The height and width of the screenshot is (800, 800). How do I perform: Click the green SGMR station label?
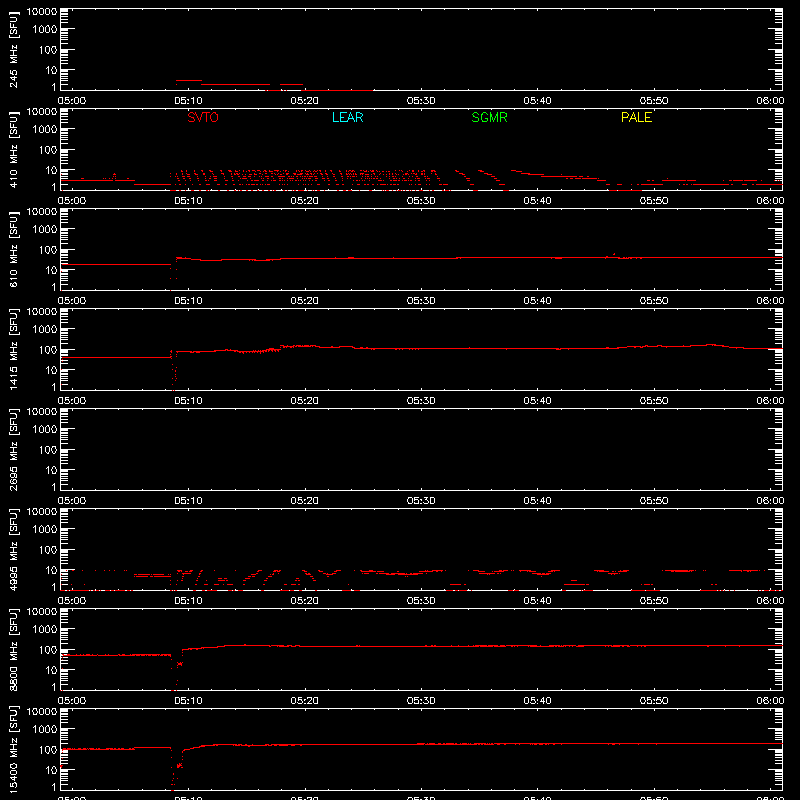click(x=489, y=117)
